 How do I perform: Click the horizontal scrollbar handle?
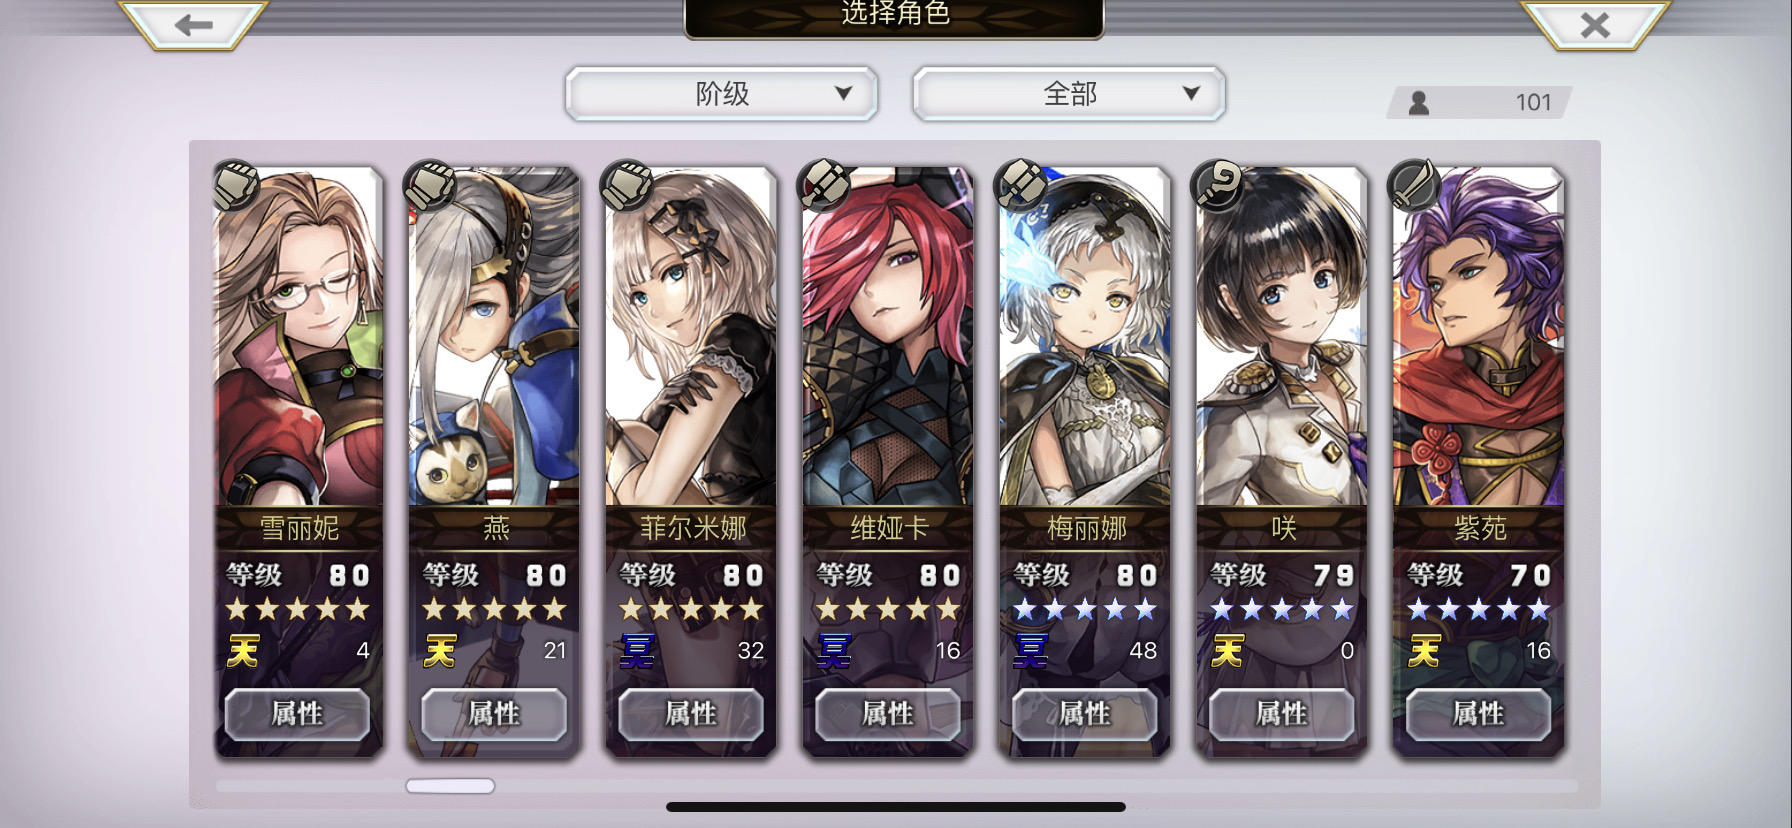tap(450, 786)
